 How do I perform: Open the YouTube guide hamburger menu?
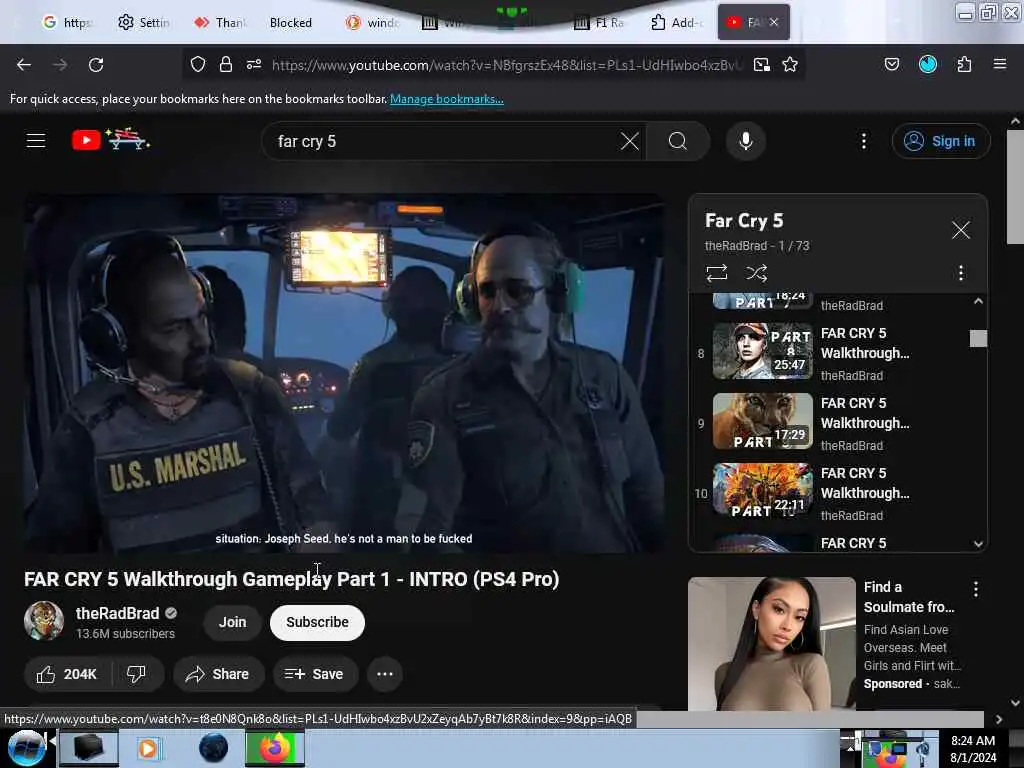[x=36, y=140]
